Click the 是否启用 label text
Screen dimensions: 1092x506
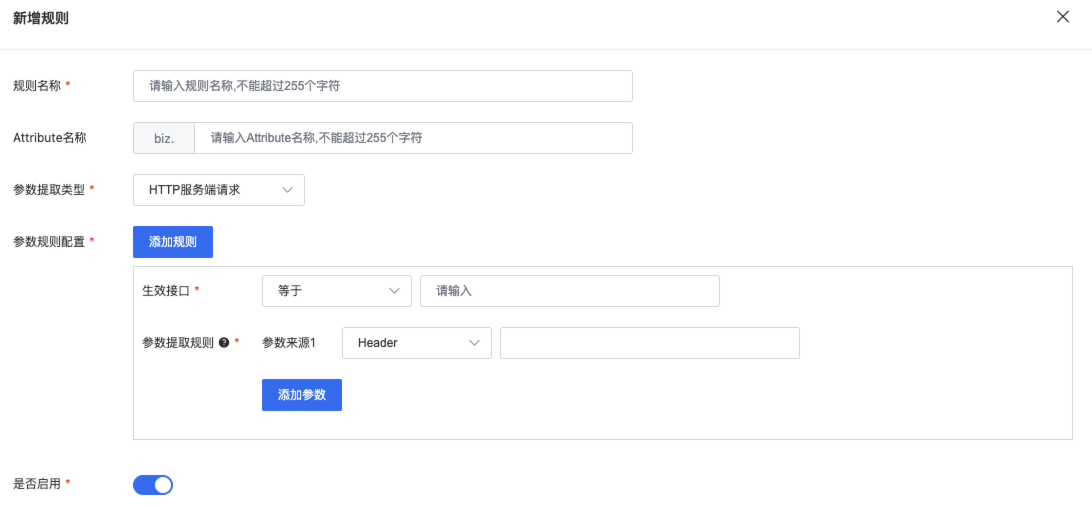36,484
